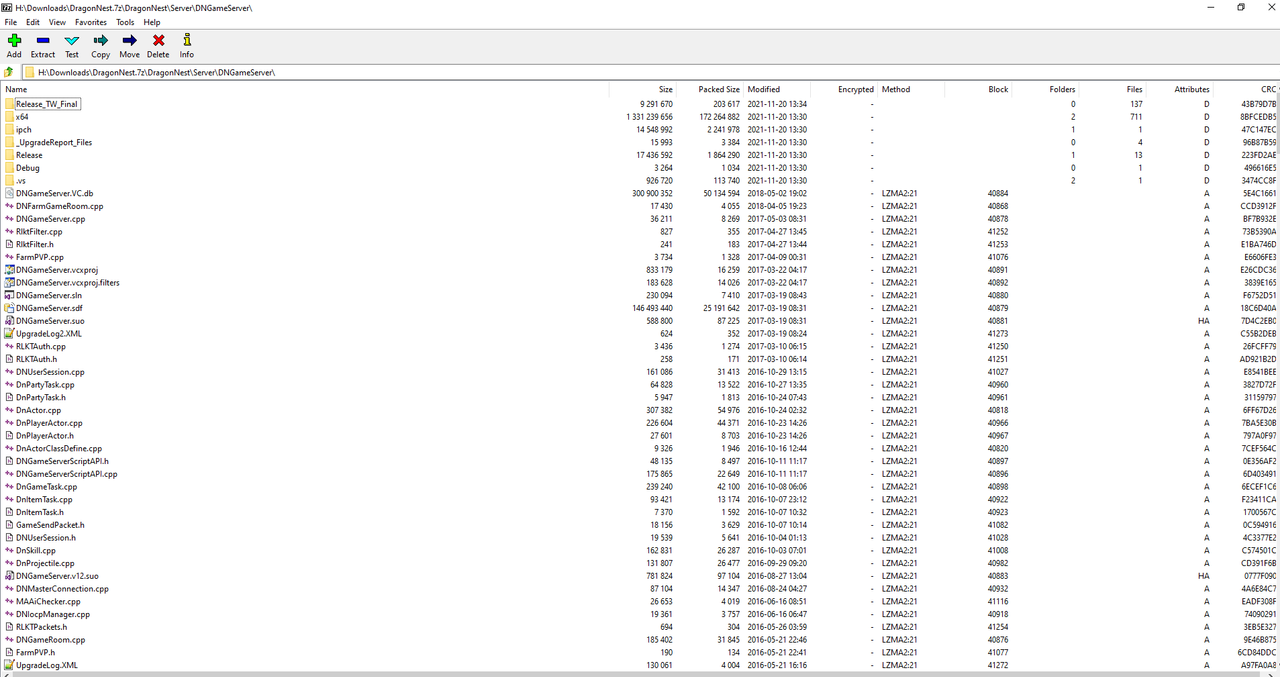The height and width of the screenshot is (677, 1280).
Task: Open the Tools menu
Action: coord(125,22)
